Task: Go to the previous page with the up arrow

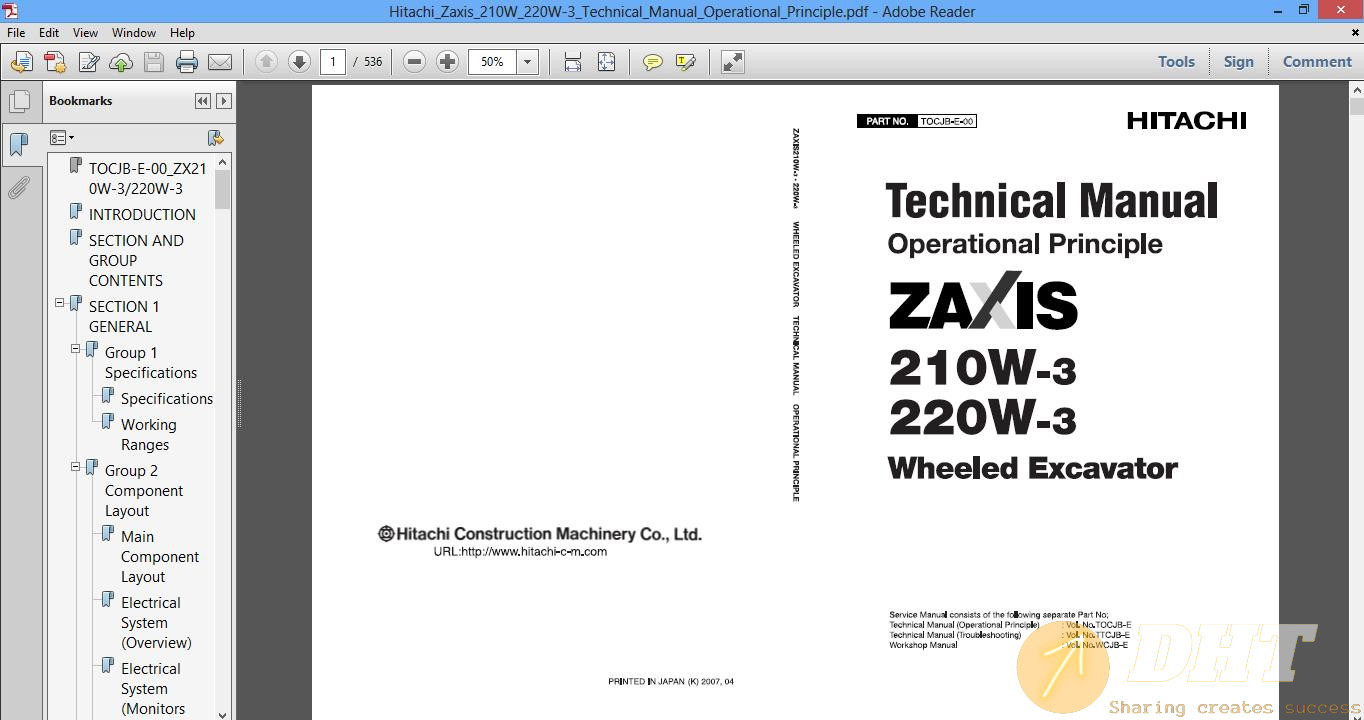Action: [x=266, y=62]
